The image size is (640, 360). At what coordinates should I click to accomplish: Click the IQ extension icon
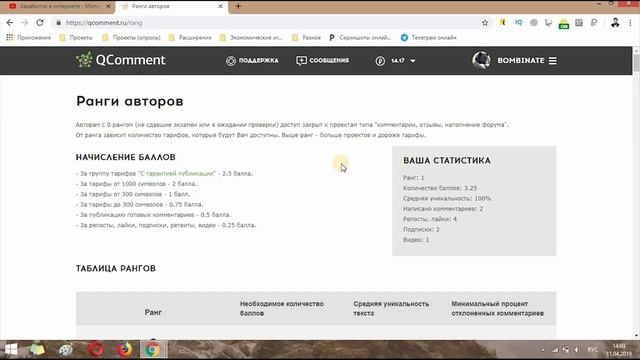point(518,23)
